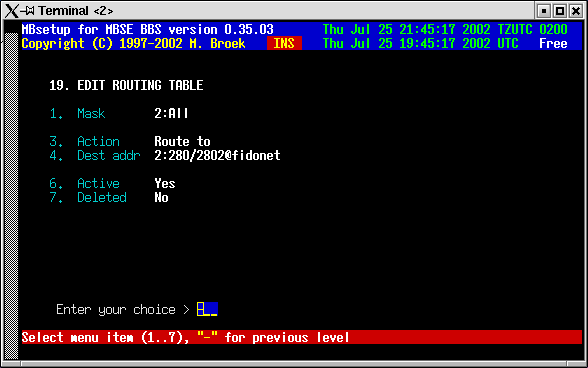Click the address 2:280/2802@fidonet
Screen dimensions: 588x368
coord(217,155)
